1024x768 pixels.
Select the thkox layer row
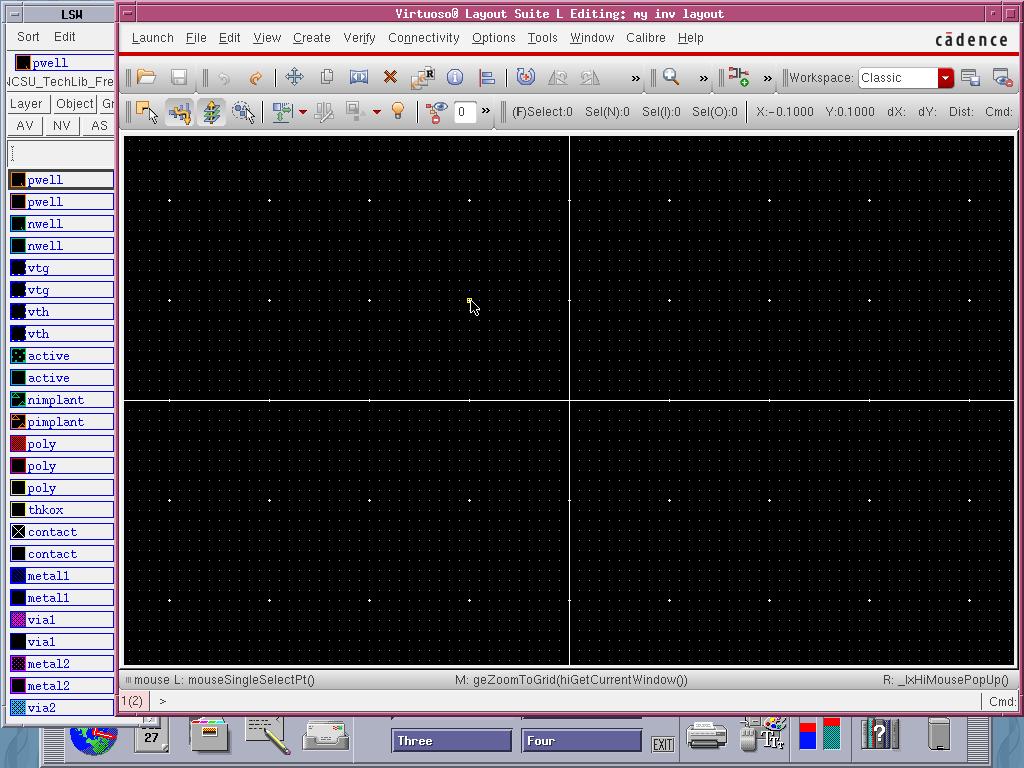tap(62, 509)
